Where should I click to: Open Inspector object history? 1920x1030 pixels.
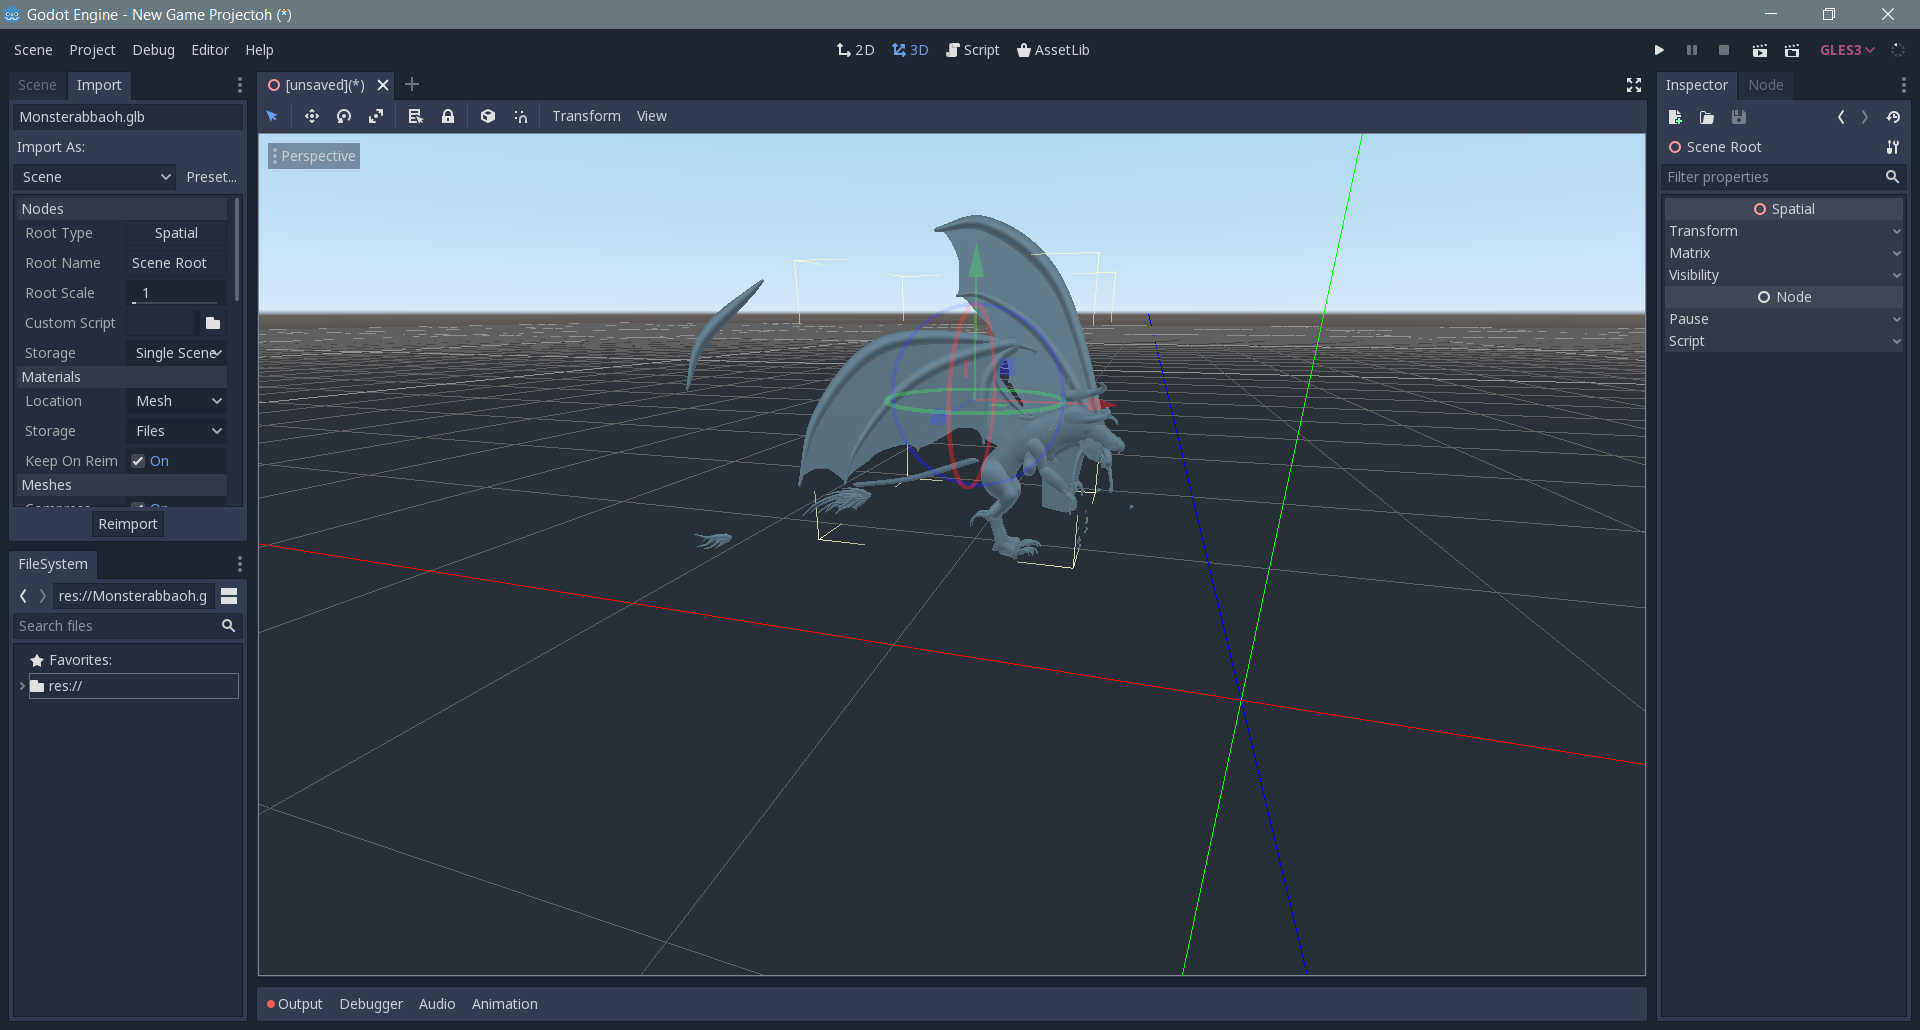1894,117
